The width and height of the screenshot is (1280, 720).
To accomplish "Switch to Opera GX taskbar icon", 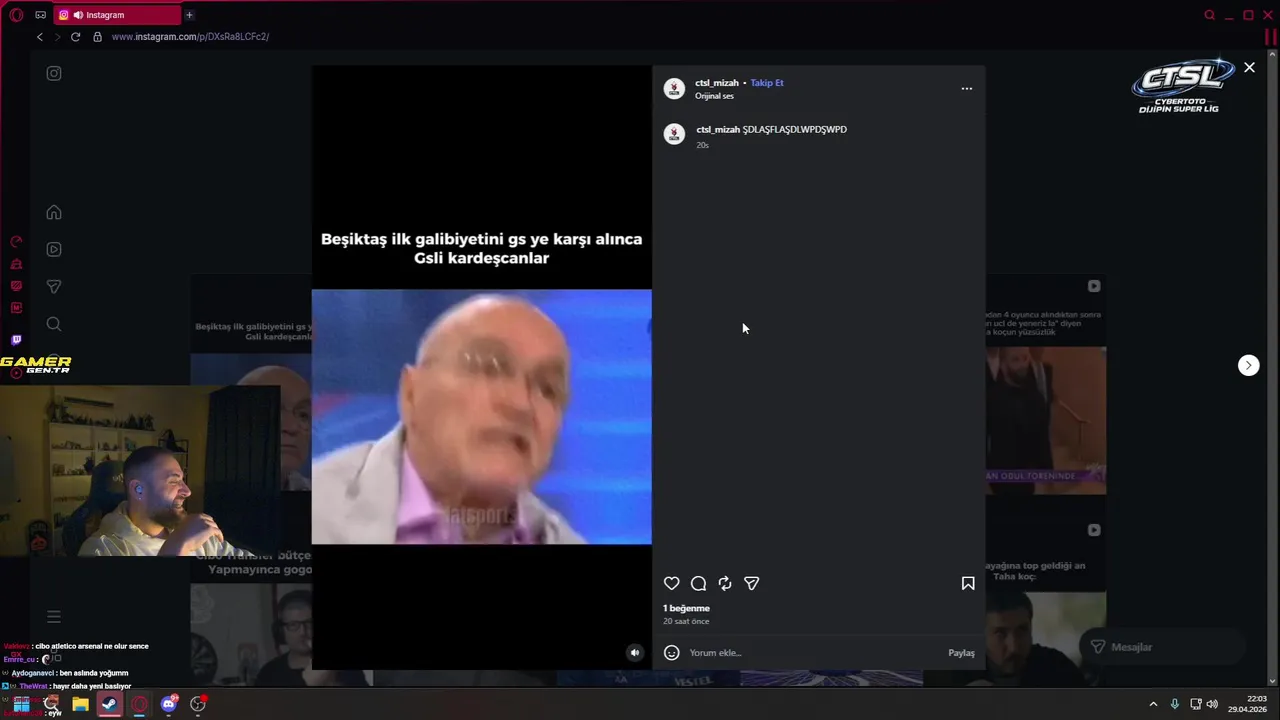I will (139, 704).
